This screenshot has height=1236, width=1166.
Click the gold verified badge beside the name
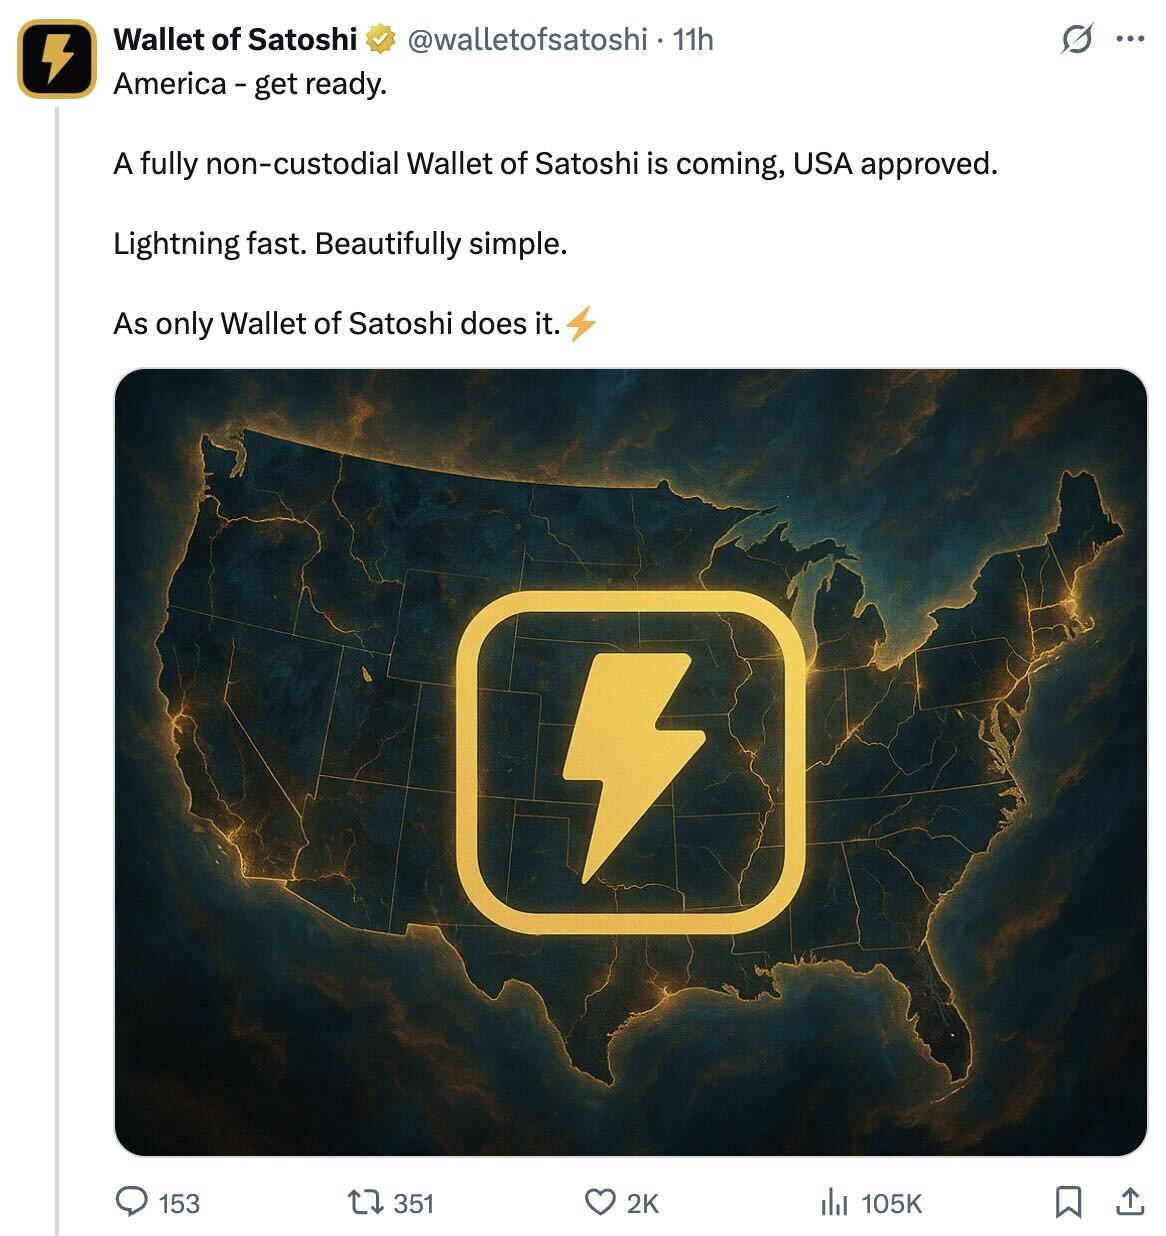pyautogui.click(x=380, y=40)
